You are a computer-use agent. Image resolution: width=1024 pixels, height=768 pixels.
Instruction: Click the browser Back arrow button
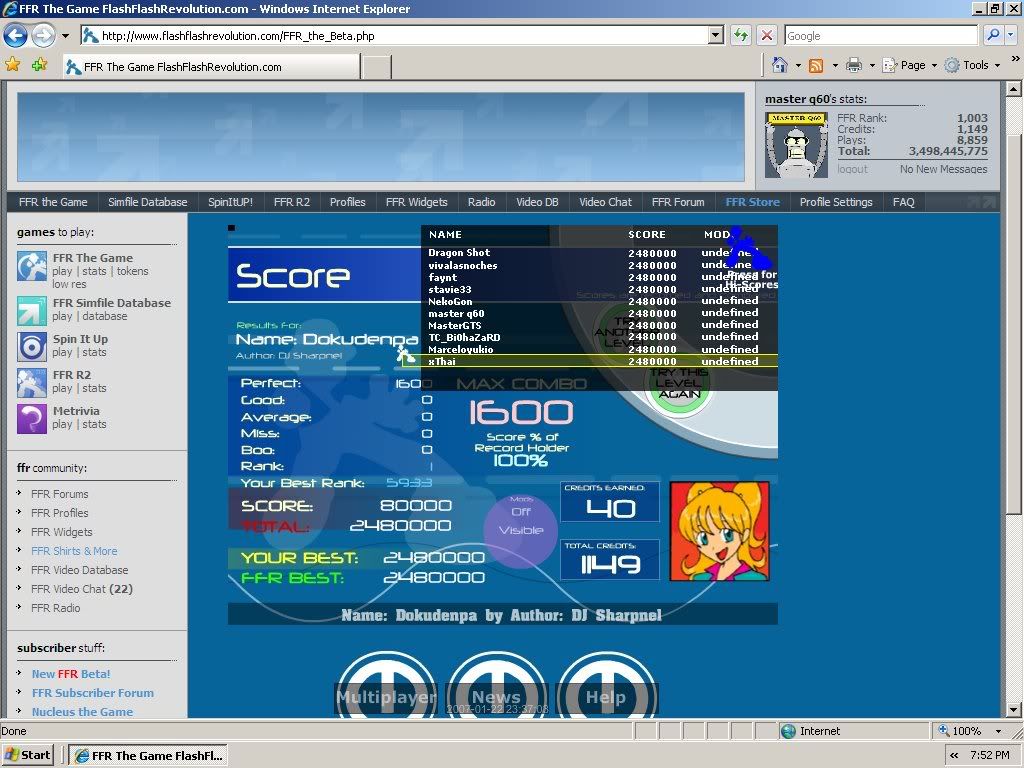point(15,36)
